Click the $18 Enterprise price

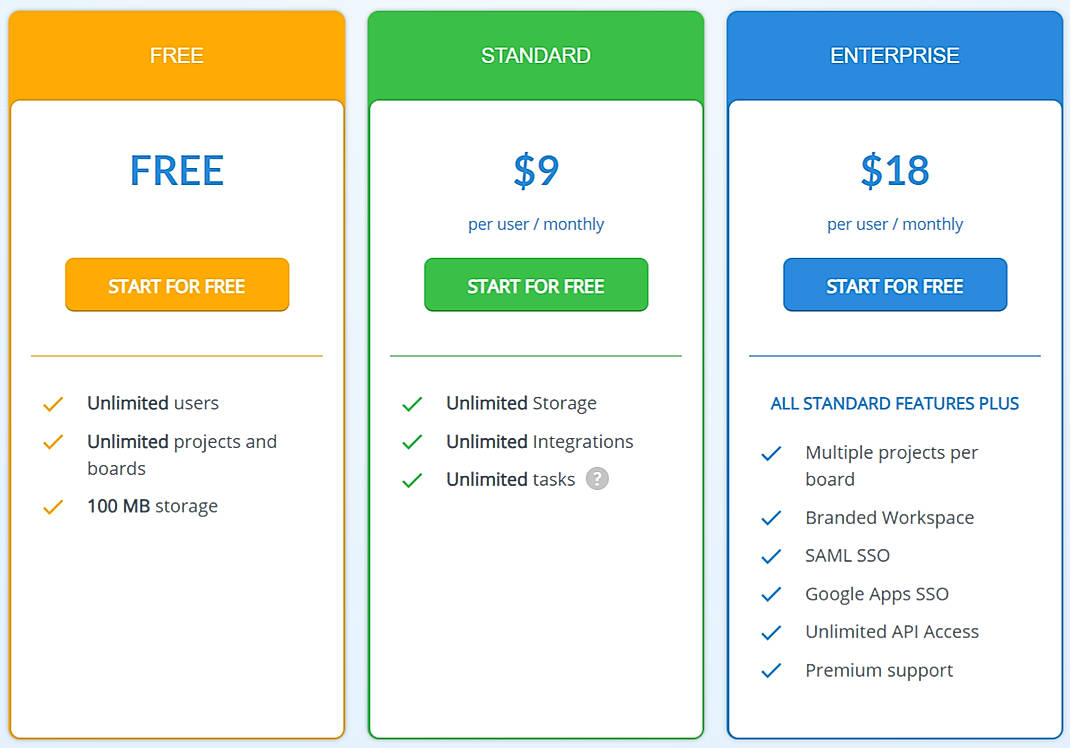[895, 171]
